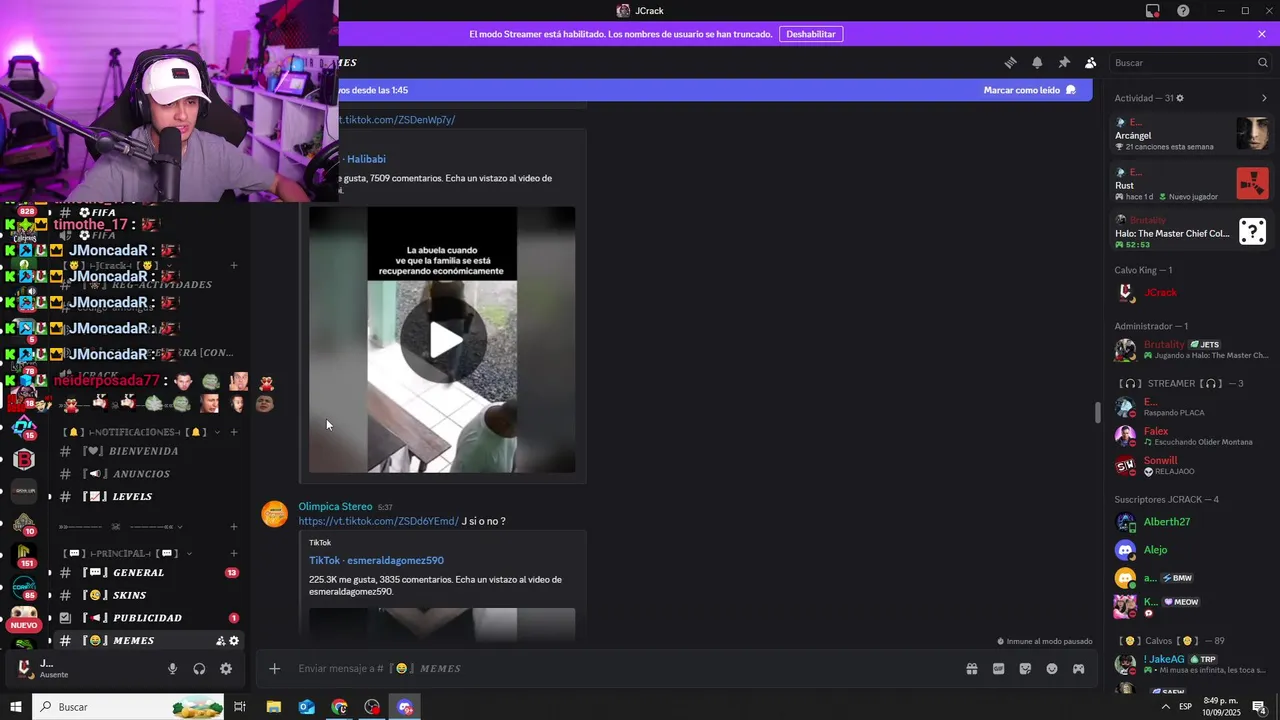Open the Discord inbox icon in the title bar
Screen dimensions: 1280x720
tap(1153, 11)
